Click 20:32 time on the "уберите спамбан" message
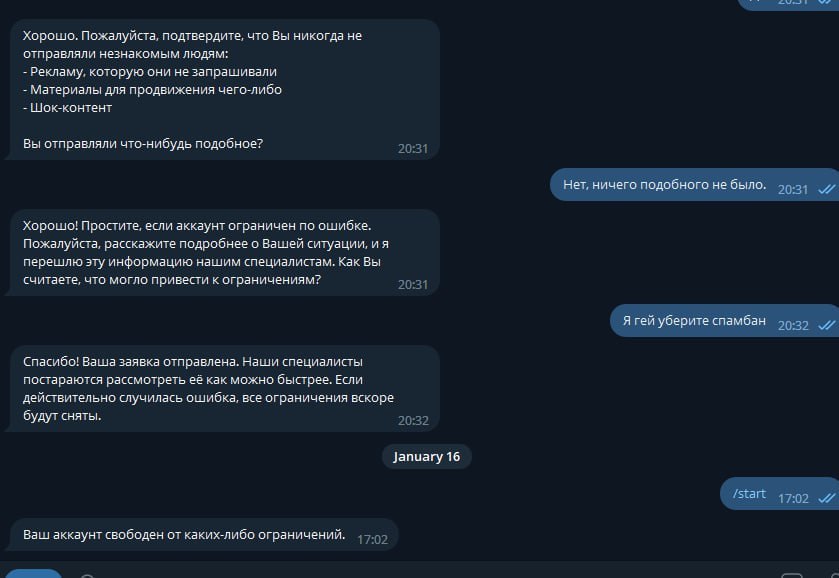This screenshot has width=839, height=578. pos(793,325)
